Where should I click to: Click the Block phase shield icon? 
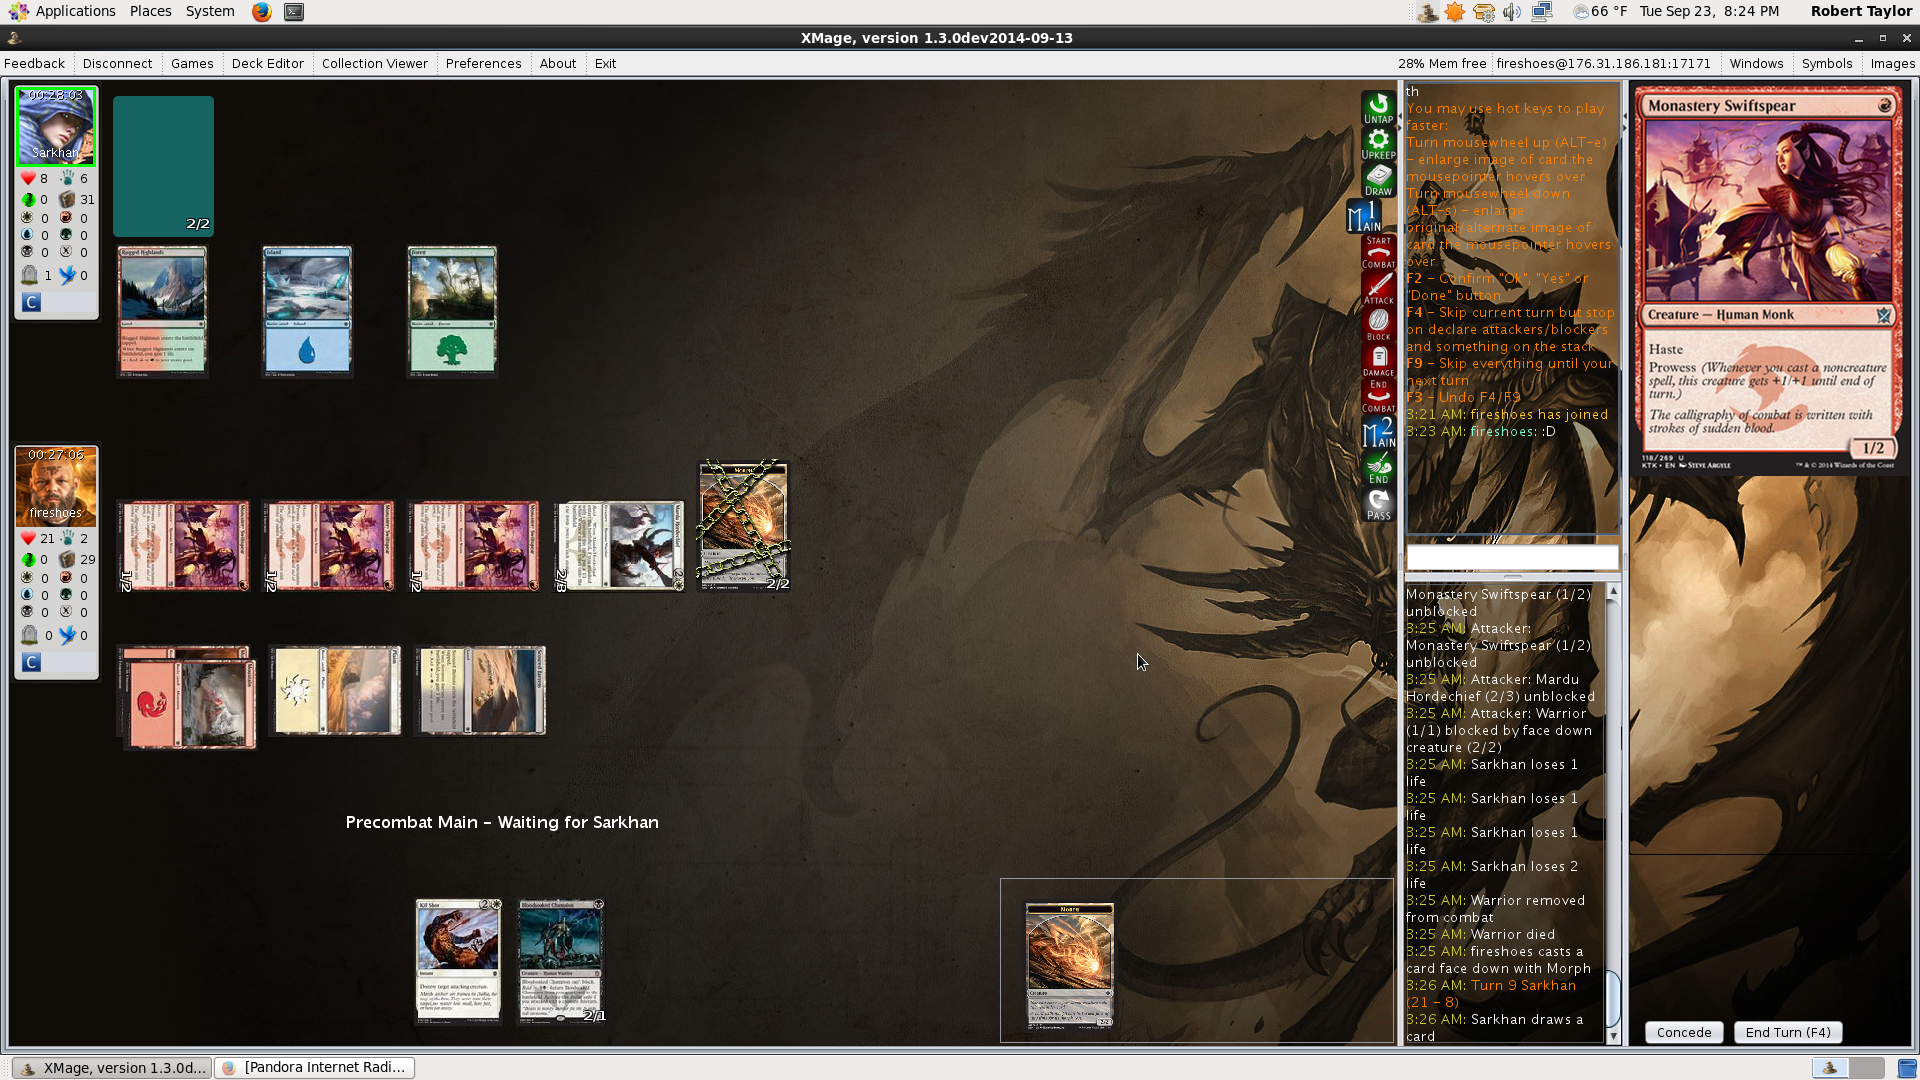coord(1378,324)
